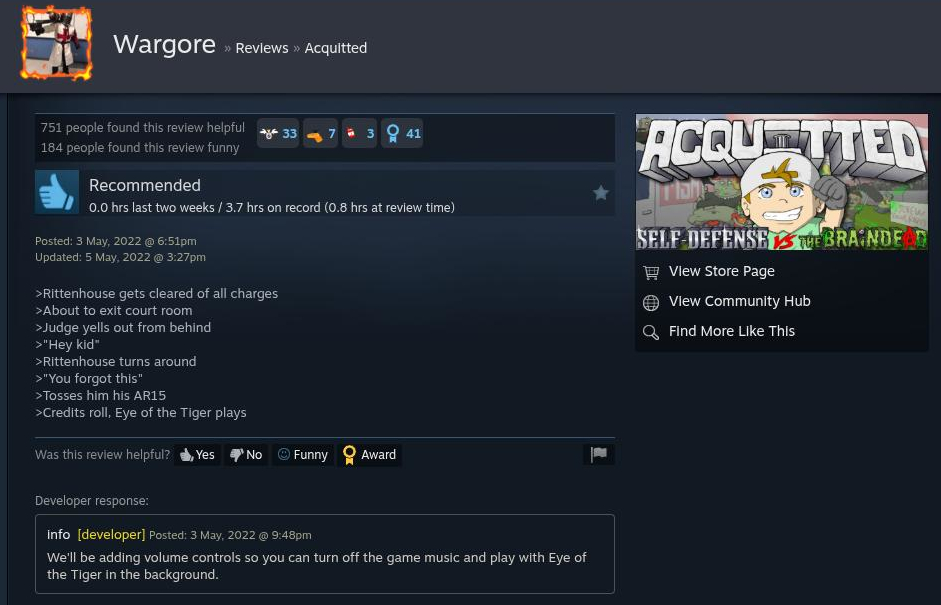Click View Store Page
Viewport: 941px width, 605px height.
(x=721, y=271)
